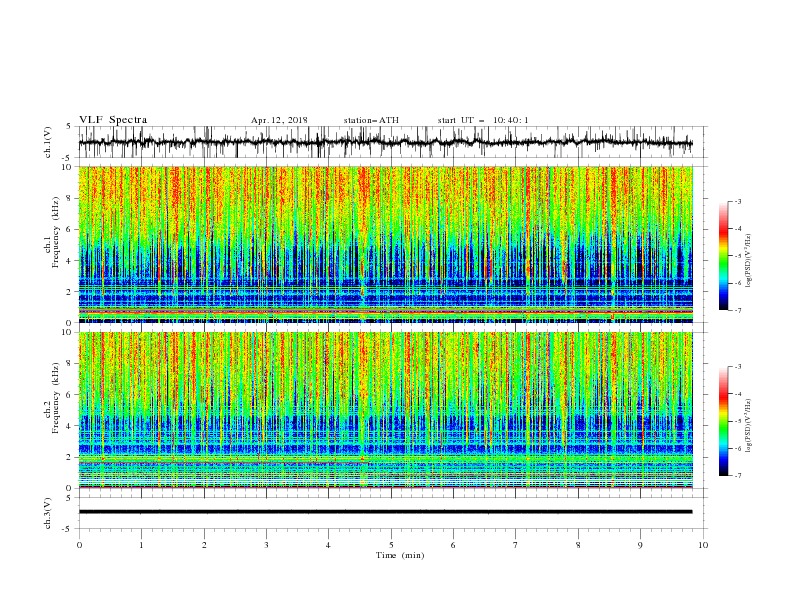Click the "Time (min)" x-axis label
This screenshot has height=612, width=792.
point(400,555)
